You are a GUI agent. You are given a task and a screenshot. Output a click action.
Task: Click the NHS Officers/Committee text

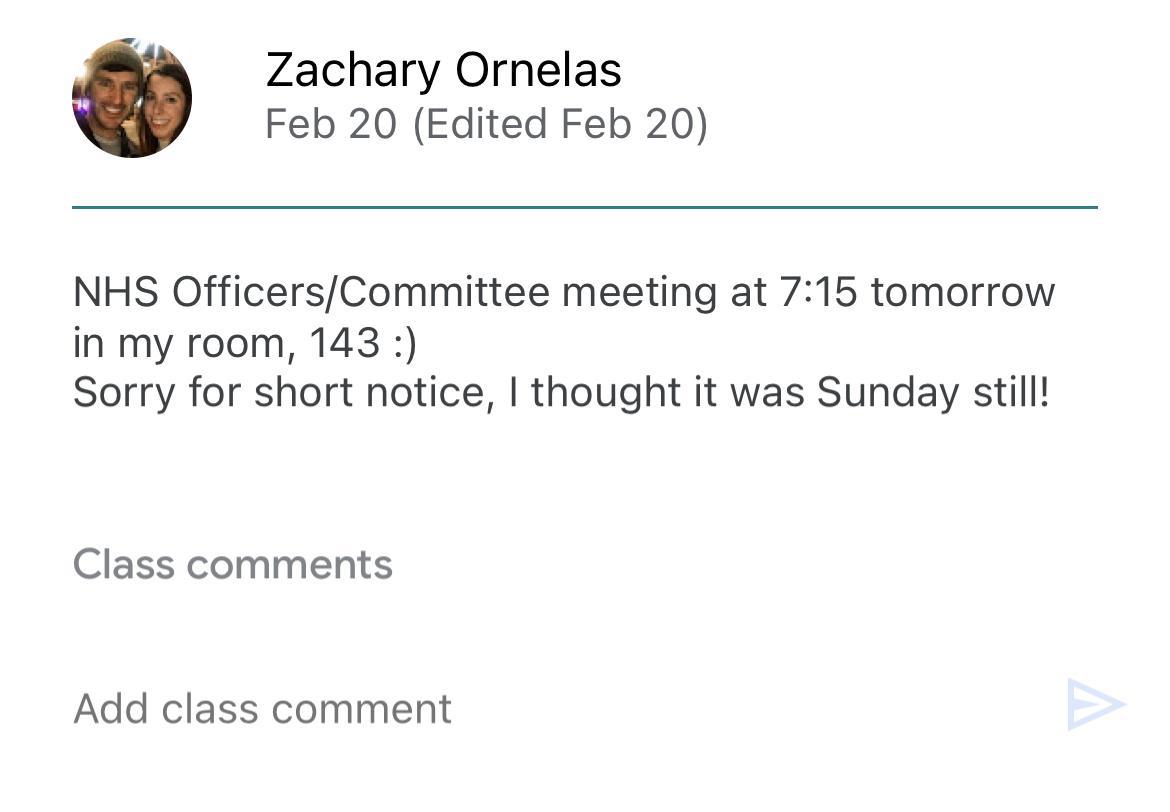tap(311, 293)
